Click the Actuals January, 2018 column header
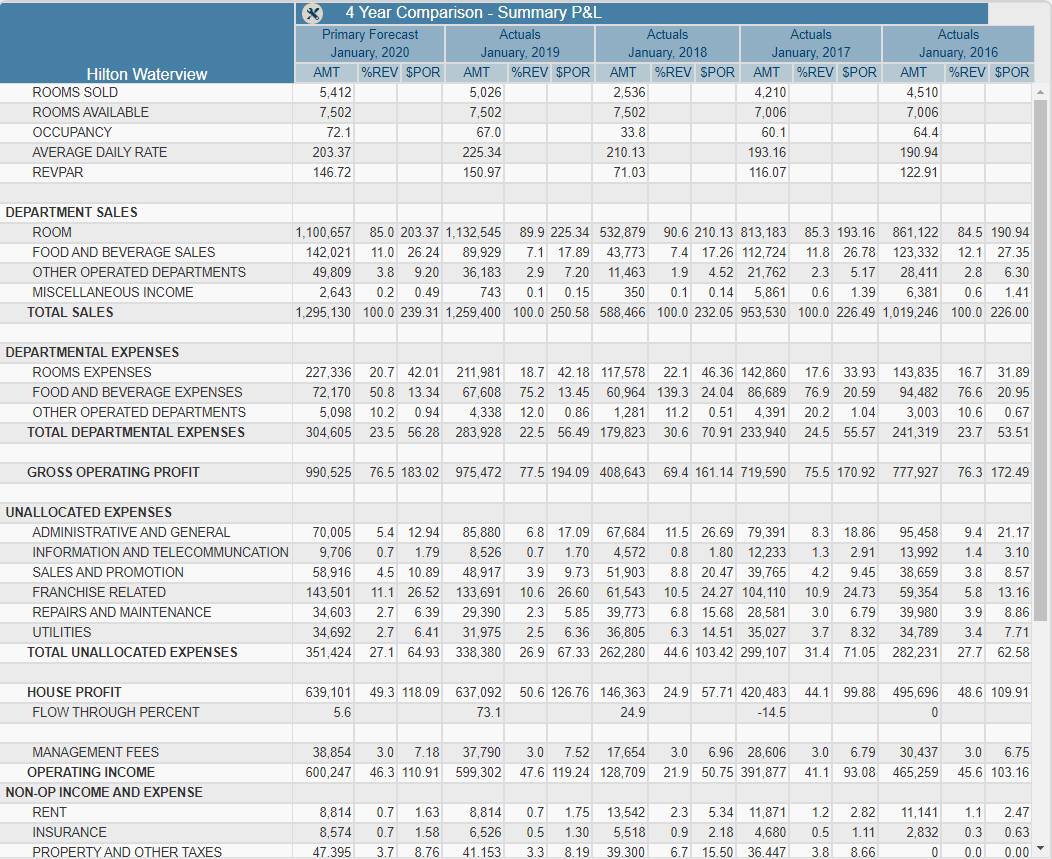The width and height of the screenshot is (1052, 859). click(x=667, y=43)
